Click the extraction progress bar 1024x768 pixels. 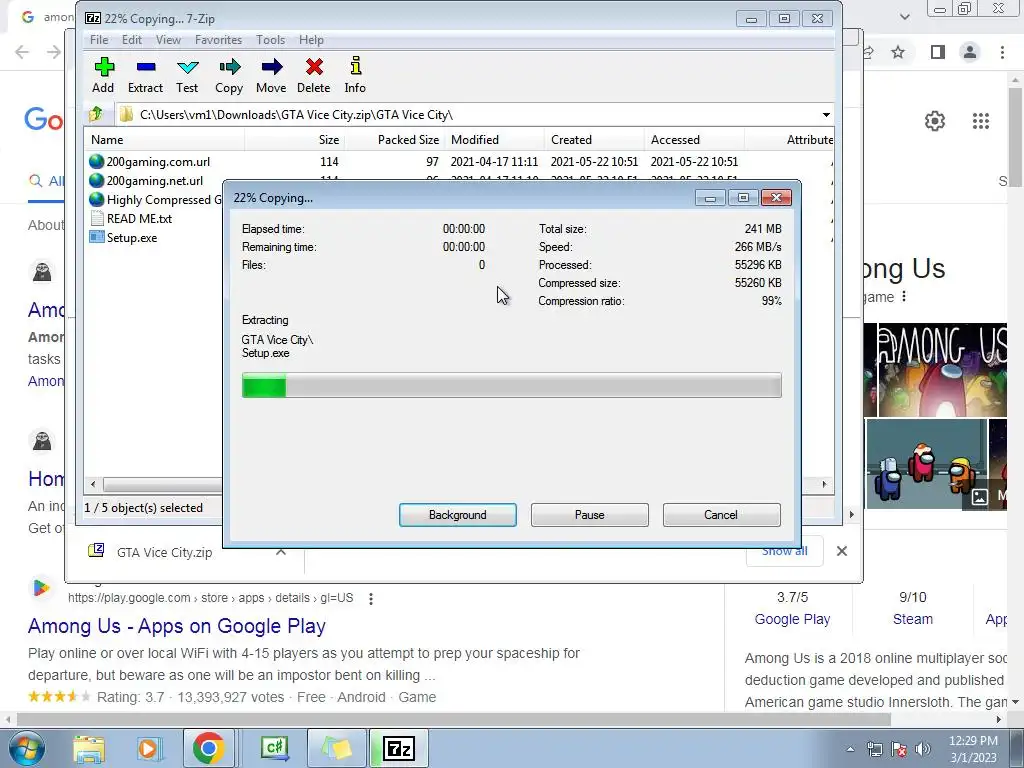click(511, 385)
